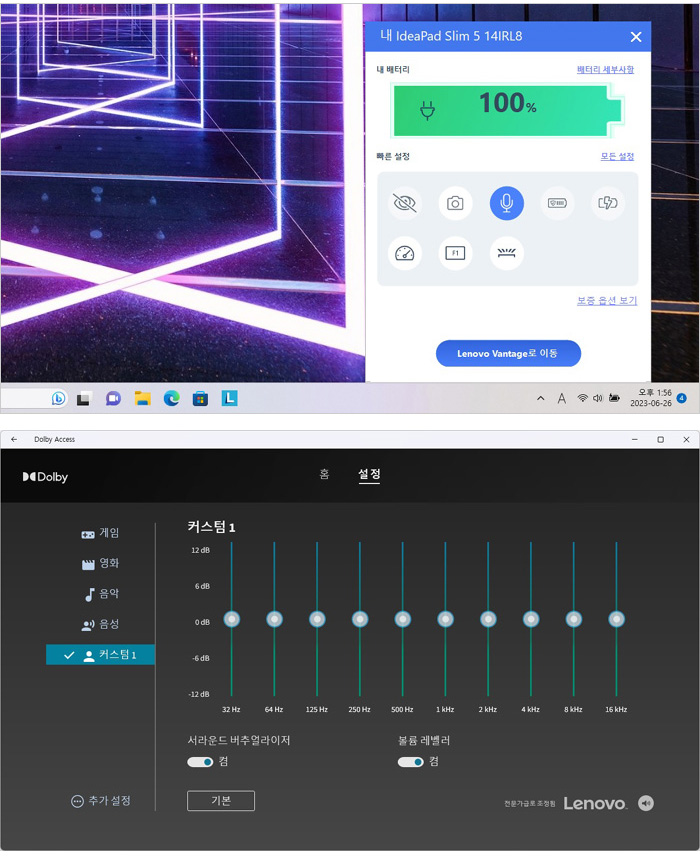
Task: Toggle the F1 function key lock setting
Action: coord(455,253)
